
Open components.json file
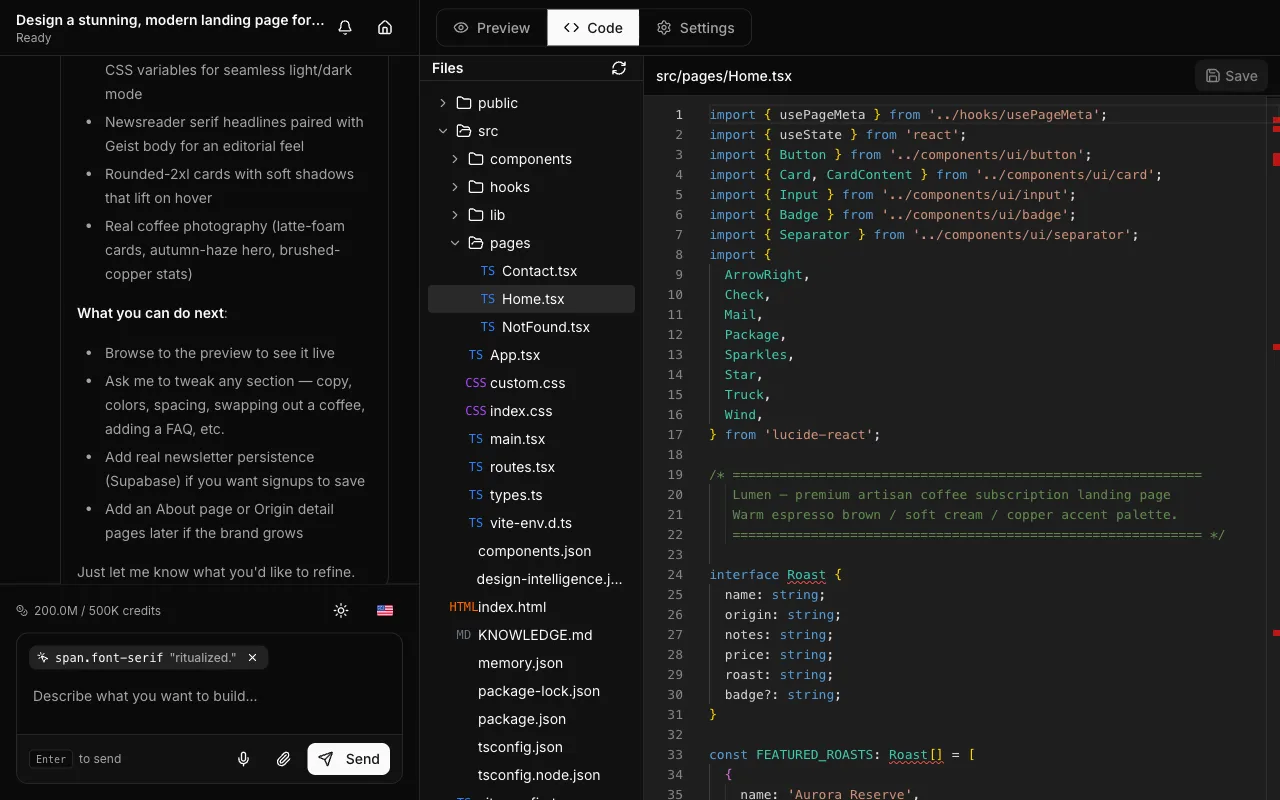pos(531,551)
